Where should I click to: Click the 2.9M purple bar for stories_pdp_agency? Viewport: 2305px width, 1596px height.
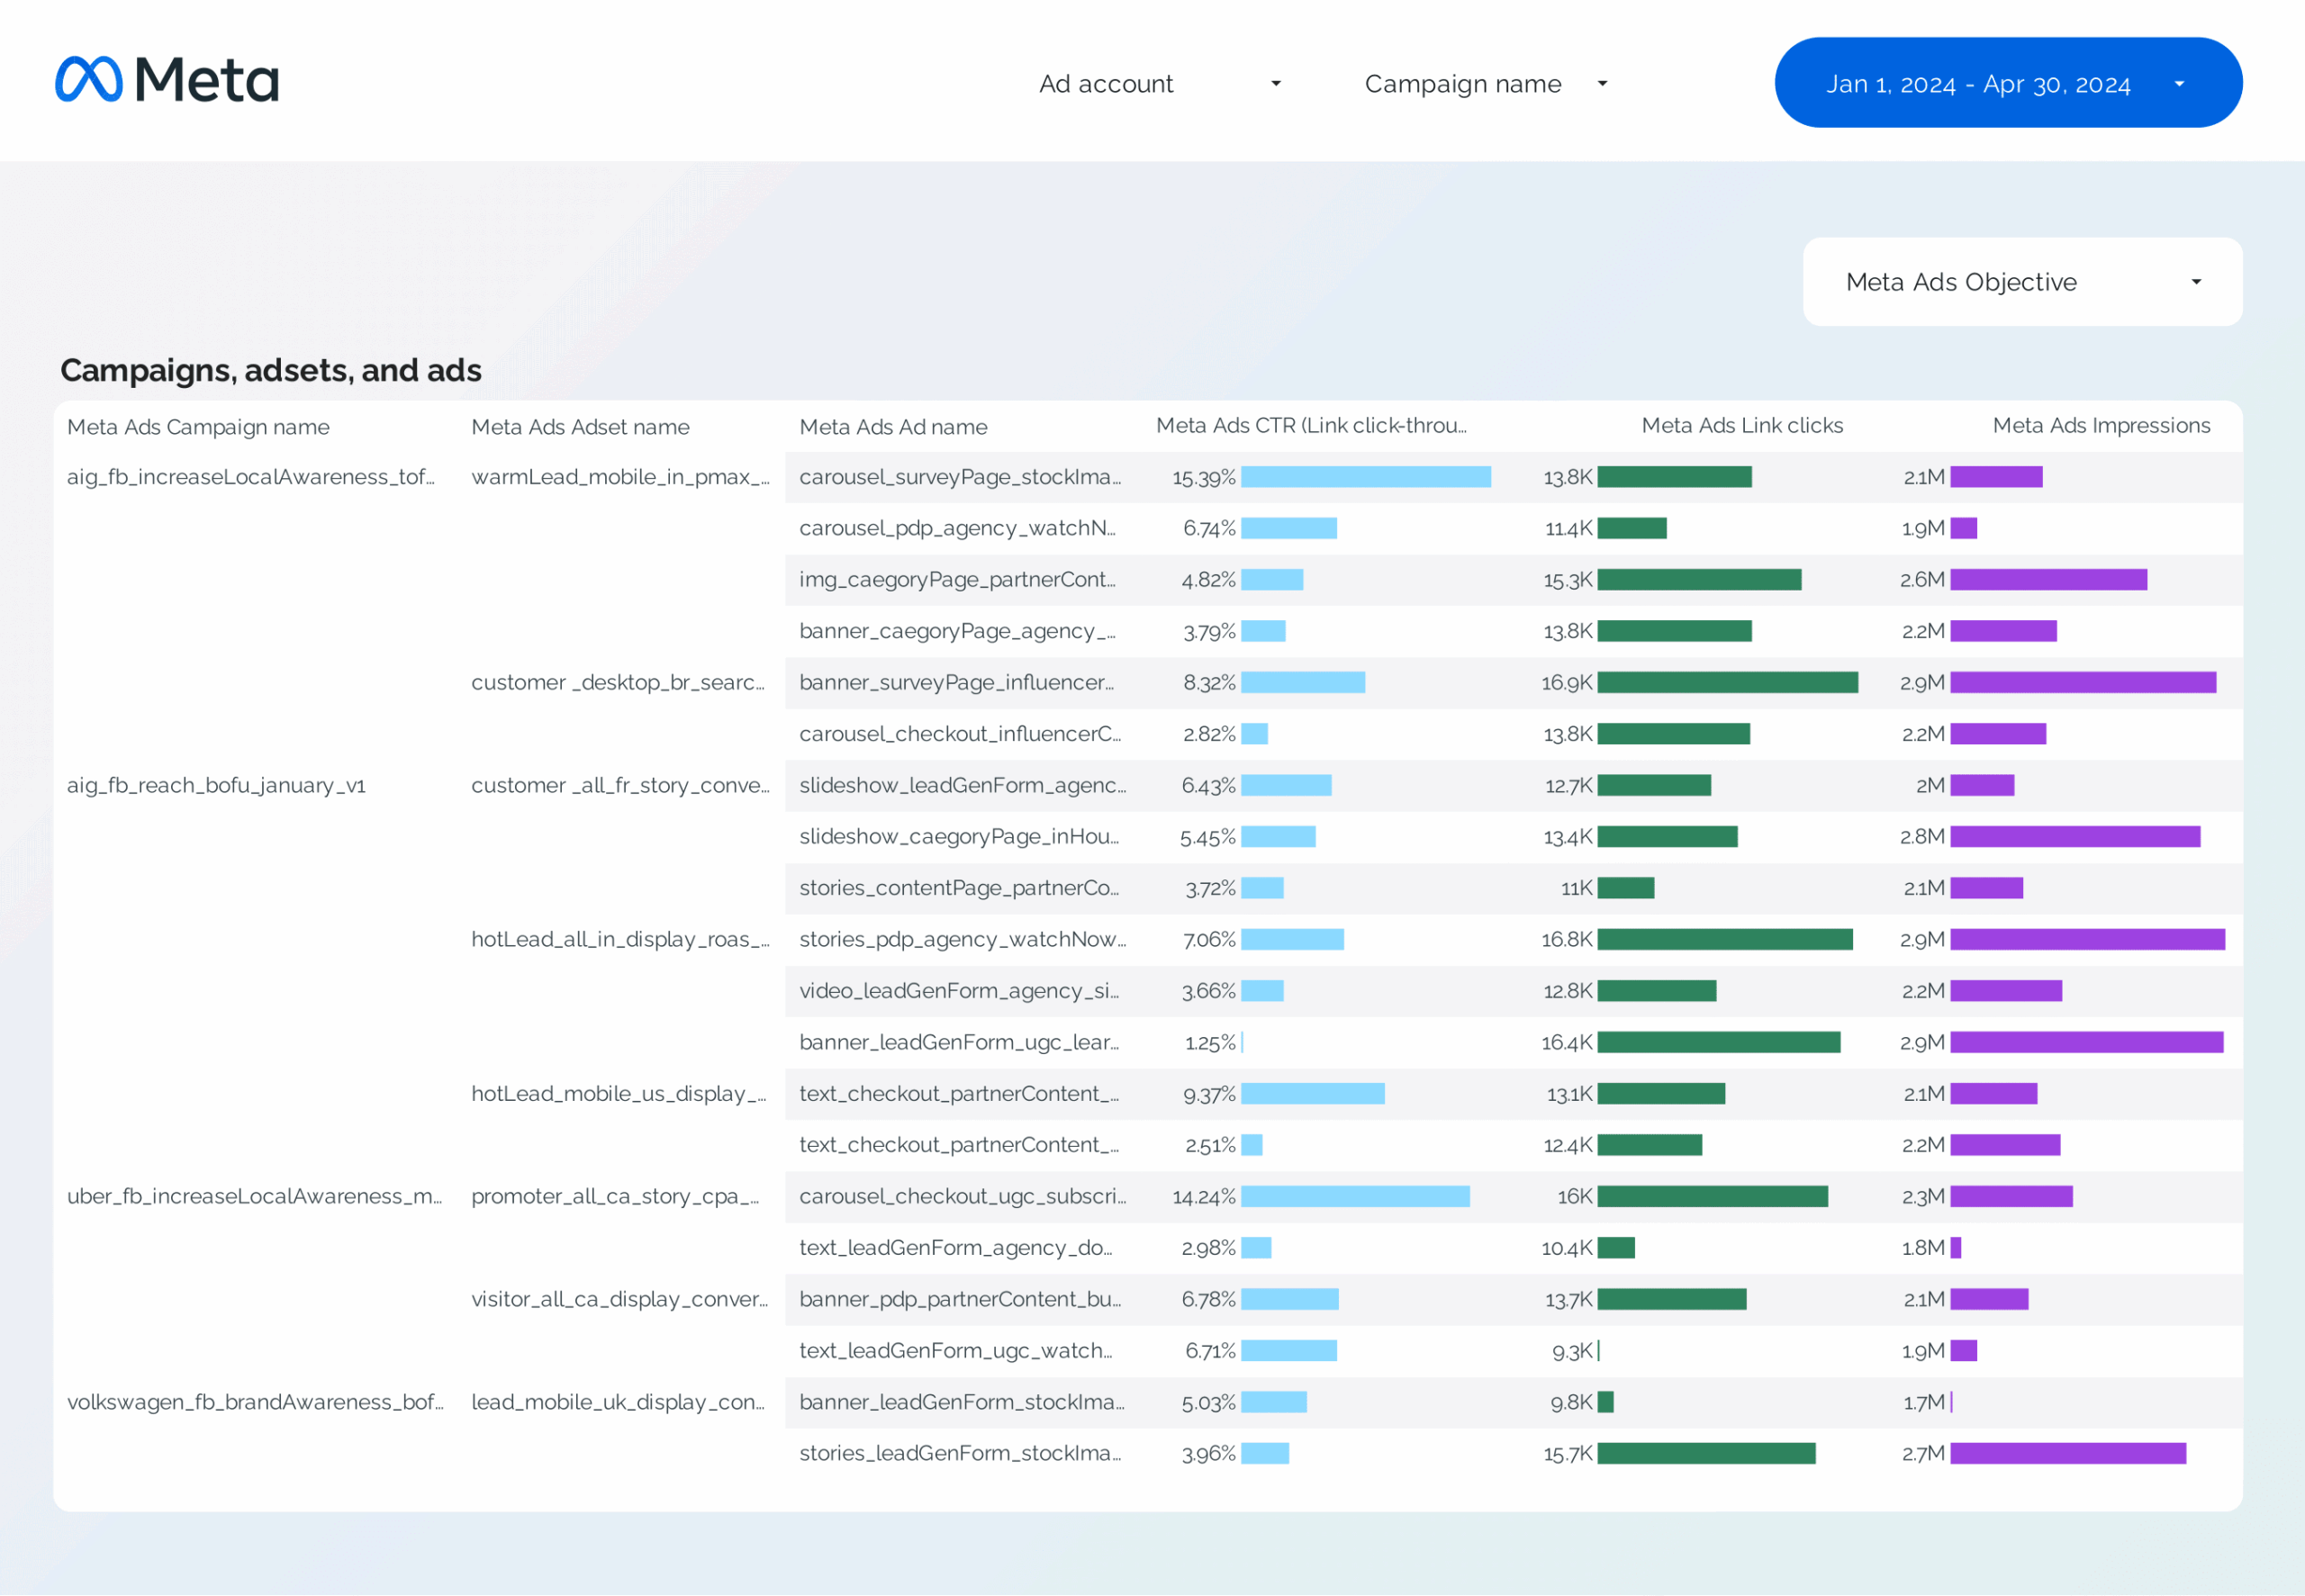pos(2086,939)
